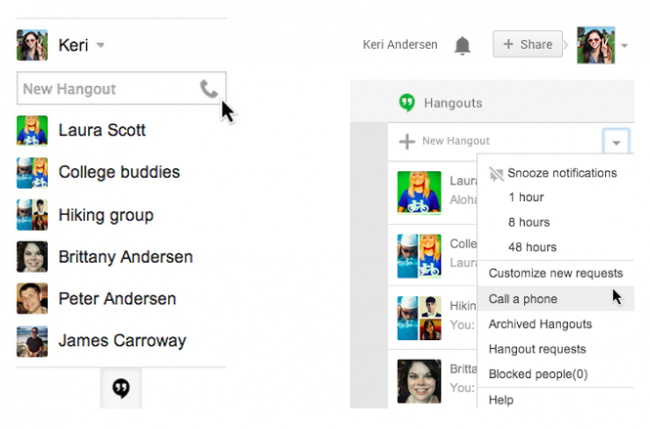Click the phone icon in New Hangout field

[x=208, y=89]
